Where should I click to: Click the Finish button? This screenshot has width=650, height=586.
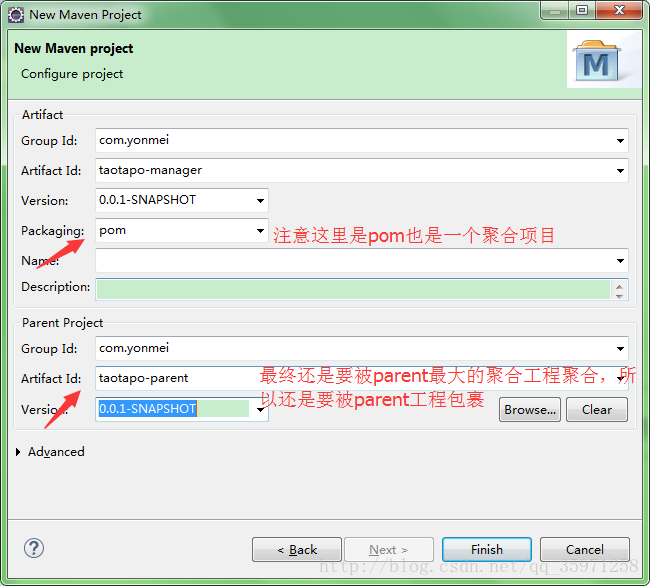pos(487,550)
